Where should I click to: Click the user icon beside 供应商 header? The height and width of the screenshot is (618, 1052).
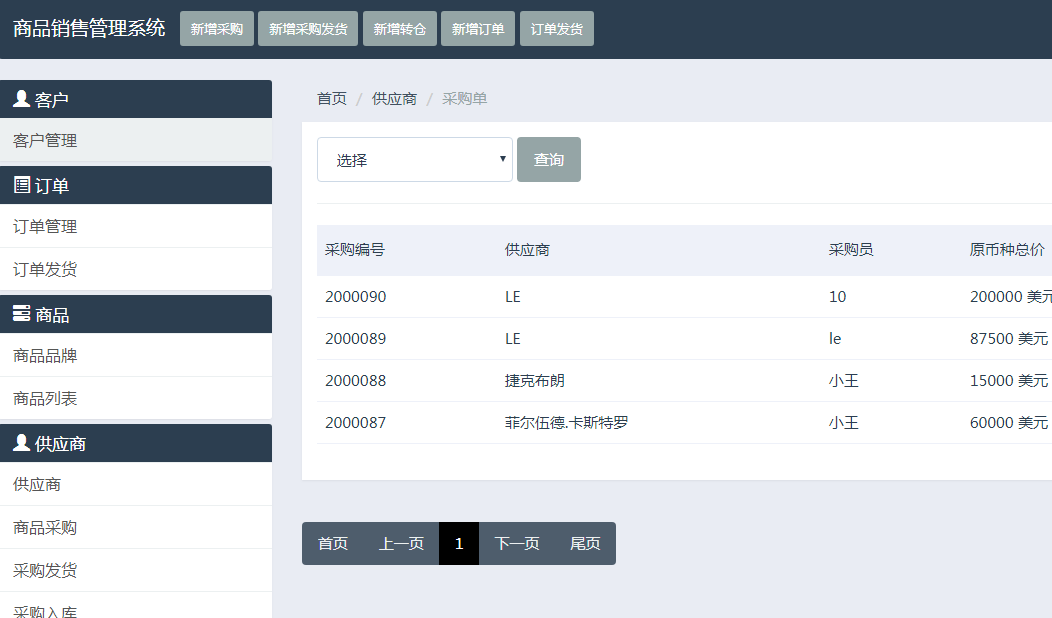(21, 443)
